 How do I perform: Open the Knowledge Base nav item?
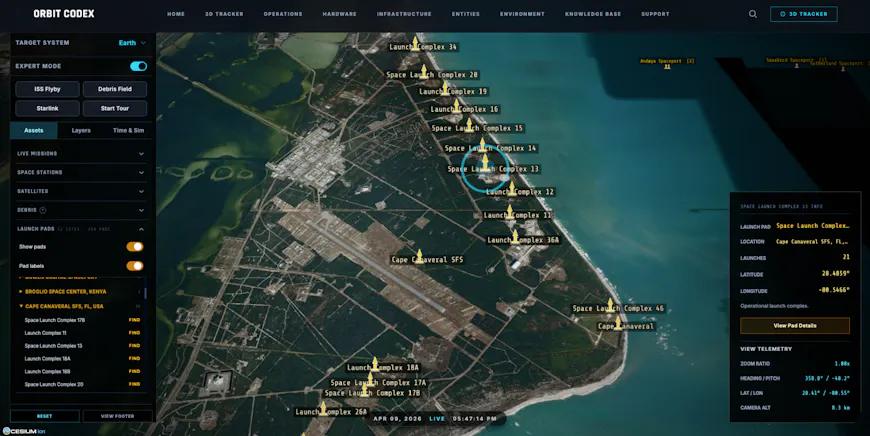[x=593, y=14]
